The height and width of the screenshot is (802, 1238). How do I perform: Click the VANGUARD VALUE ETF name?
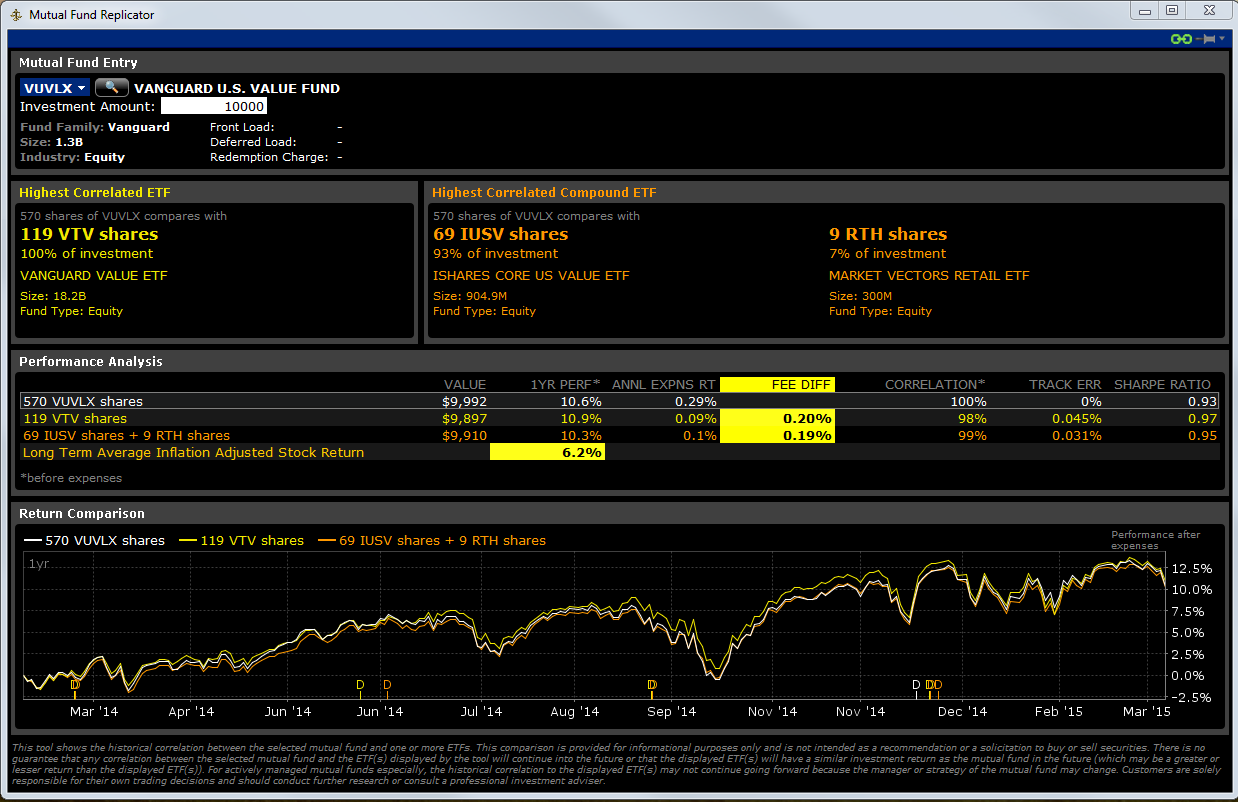click(x=94, y=275)
